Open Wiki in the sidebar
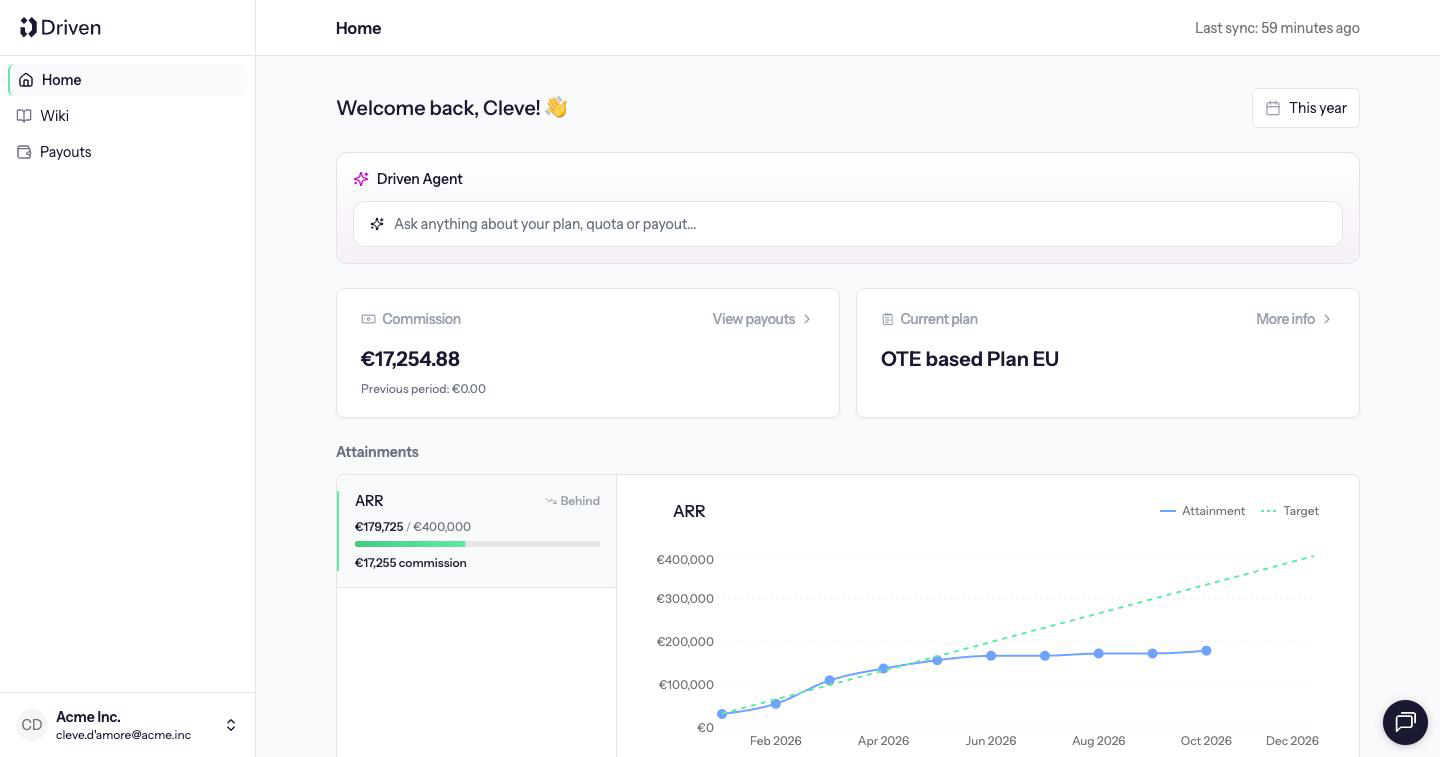1440x757 pixels. pos(127,116)
